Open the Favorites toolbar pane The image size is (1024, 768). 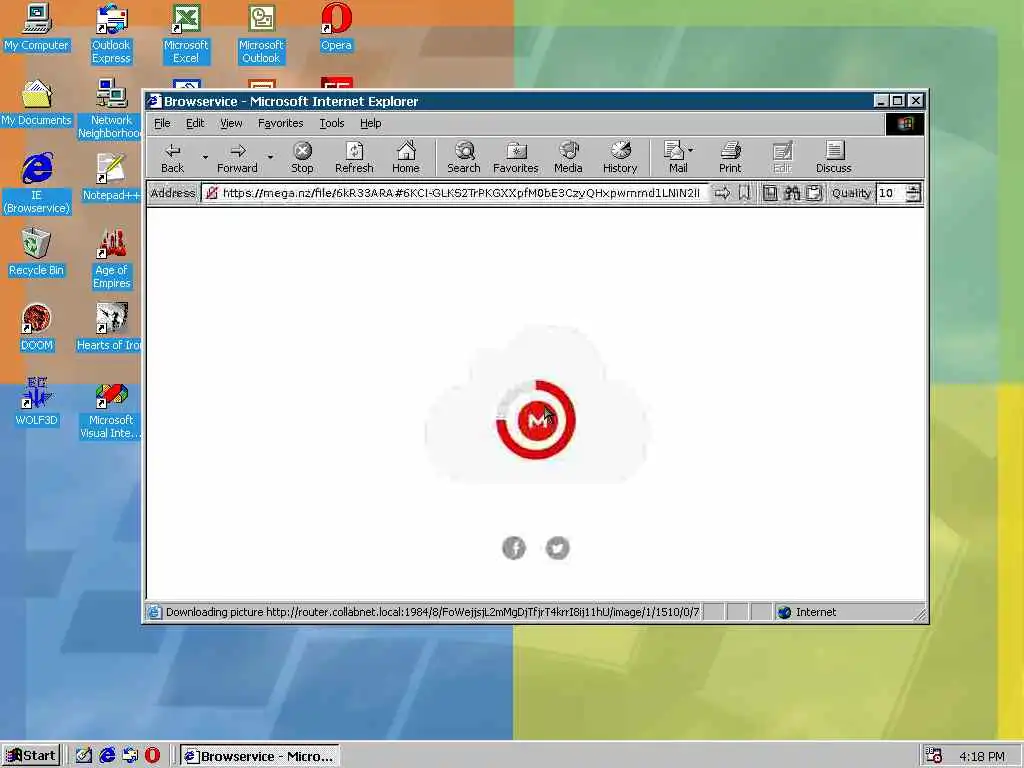click(x=515, y=157)
